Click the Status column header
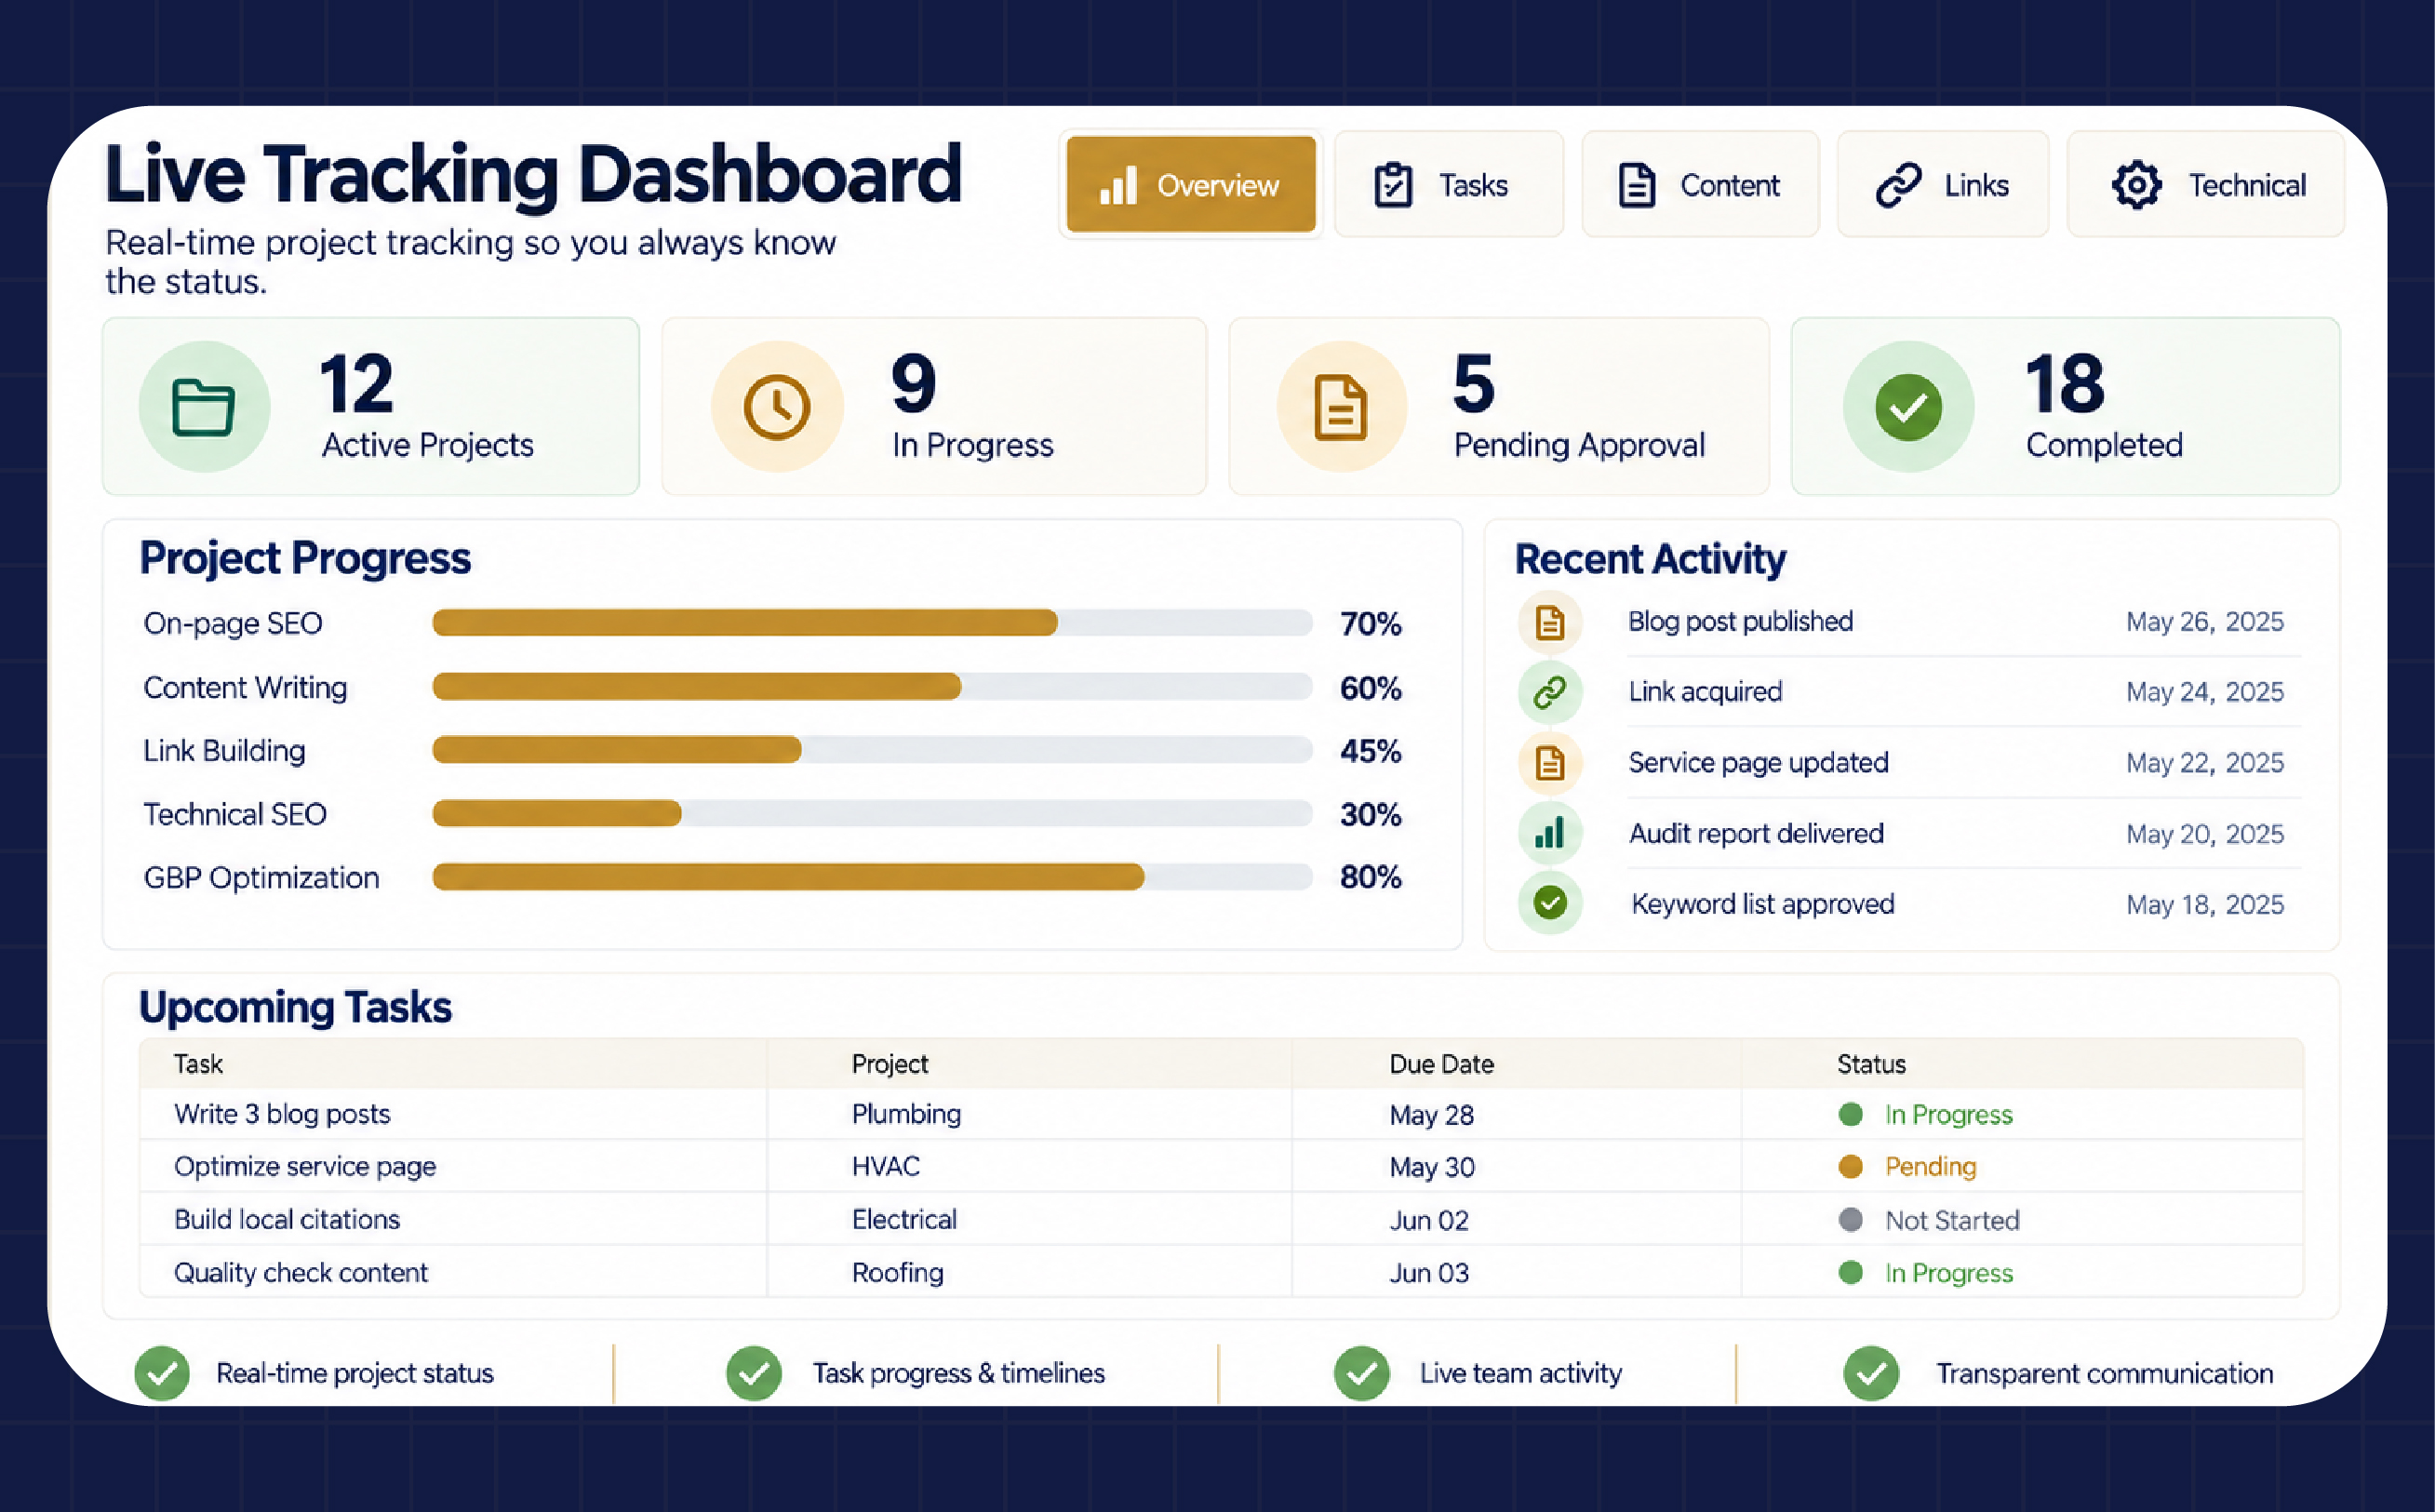Viewport: 2435px width, 1512px height. point(1871,1064)
